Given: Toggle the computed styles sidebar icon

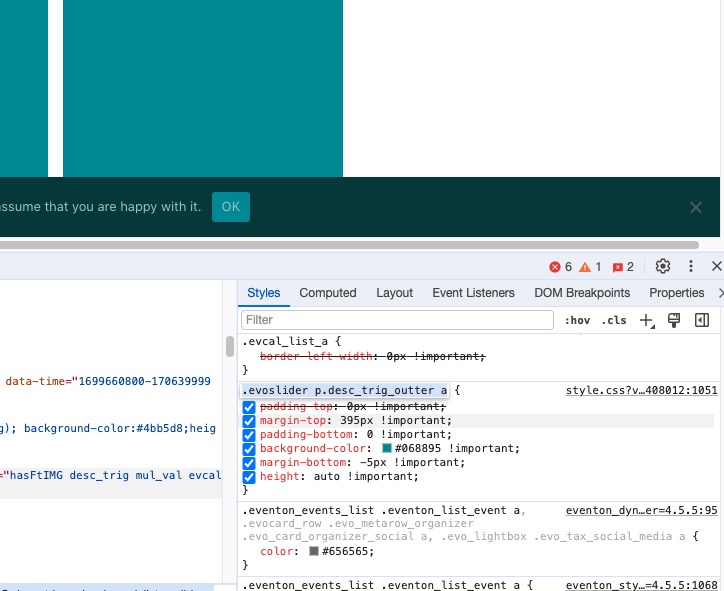Looking at the screenshot, I should click(702, 320).
